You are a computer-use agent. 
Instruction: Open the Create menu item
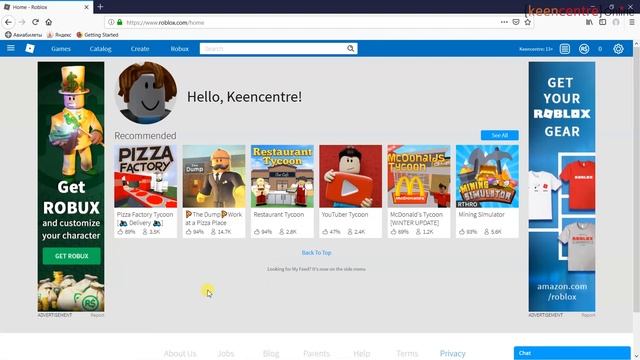pyautogui.click(x=140, y=49)
